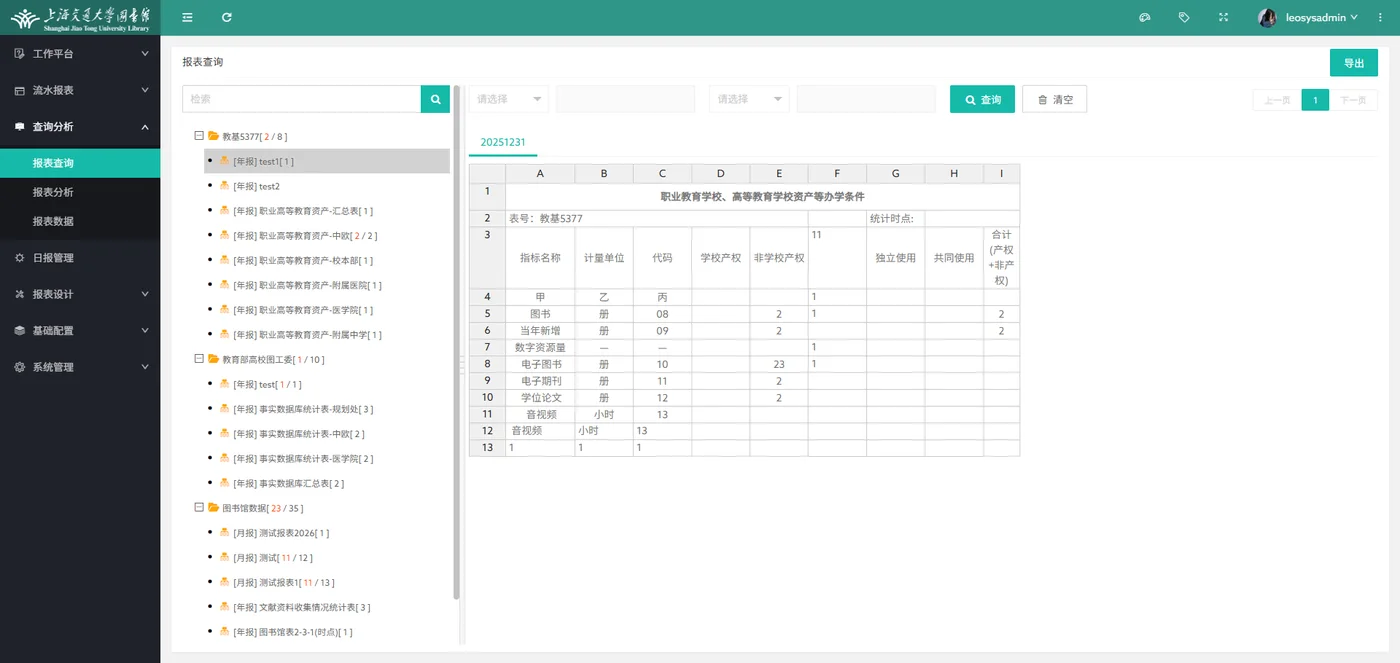The width and height of the screenshot is (1400, 663).
Task: Select 文献资料收集情况统计表 tree item
Action: click(x=302, y=607)
